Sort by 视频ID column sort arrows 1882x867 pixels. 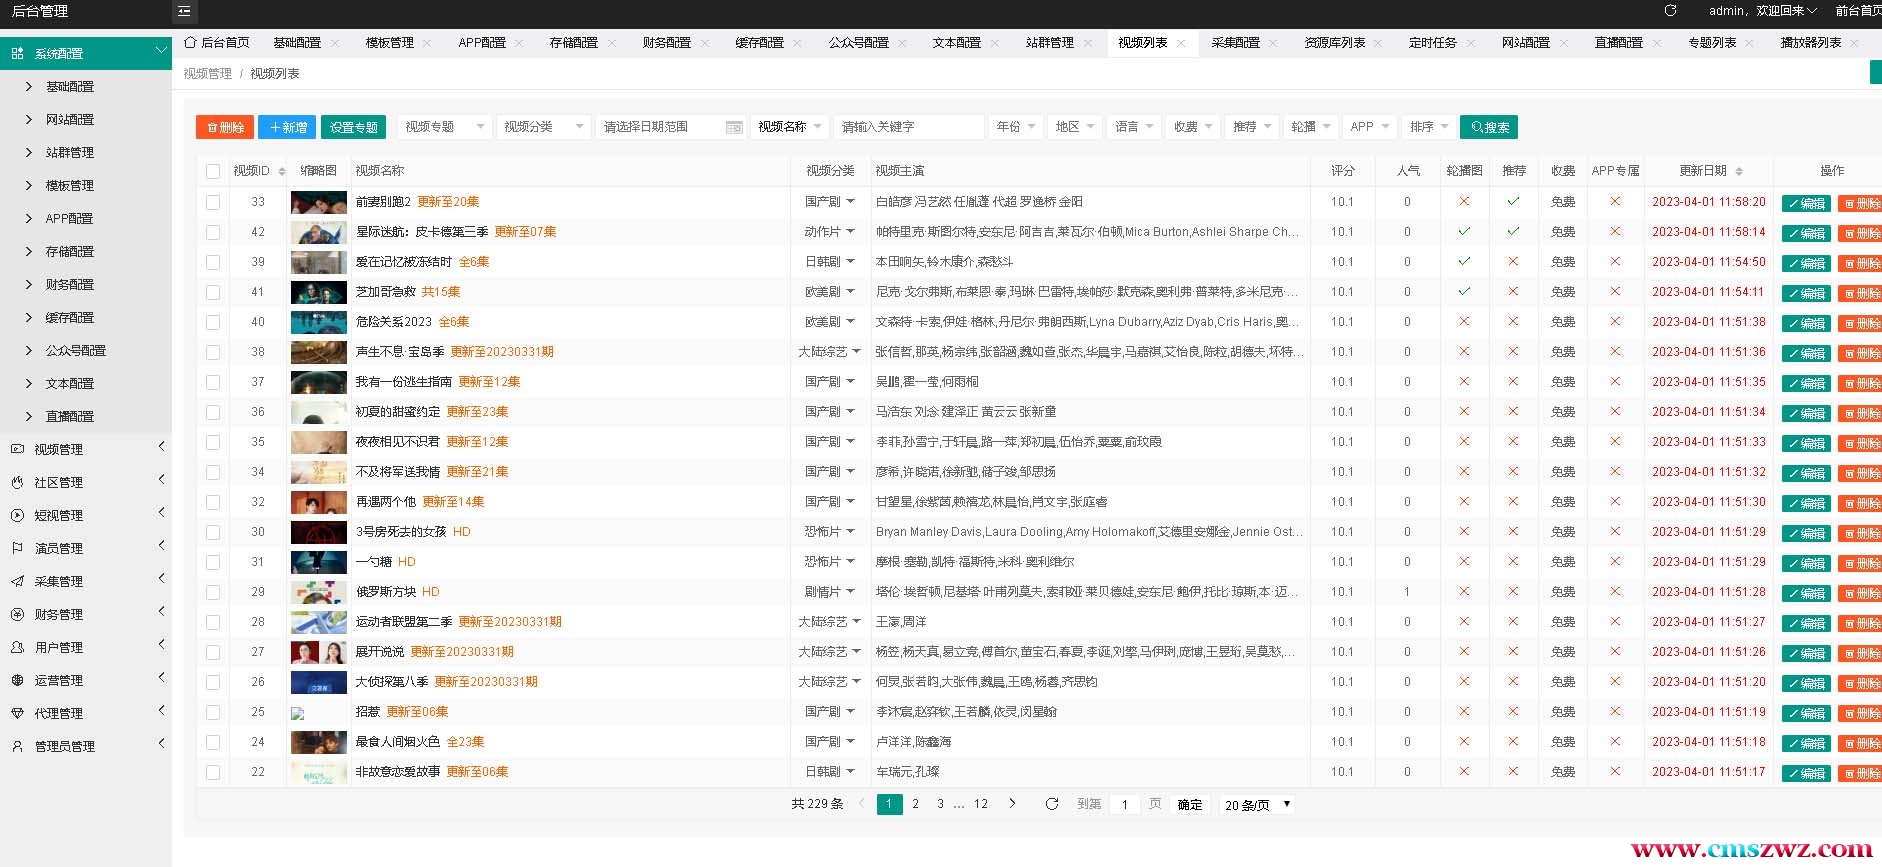coord(282,171)
